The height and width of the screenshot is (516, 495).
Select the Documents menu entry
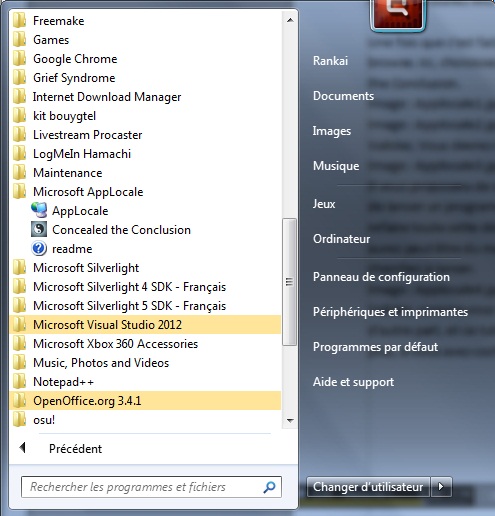coord(343,96)
